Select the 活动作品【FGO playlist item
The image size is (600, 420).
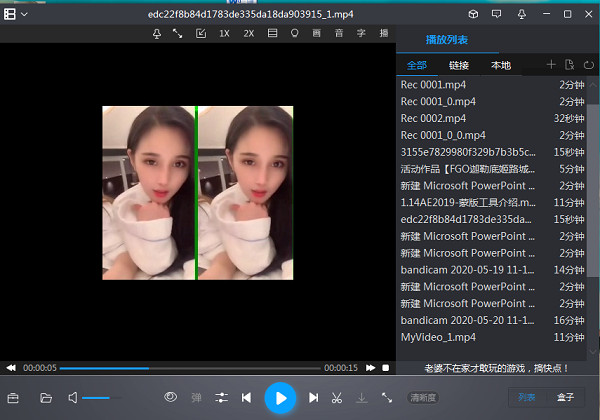(492, 169)
